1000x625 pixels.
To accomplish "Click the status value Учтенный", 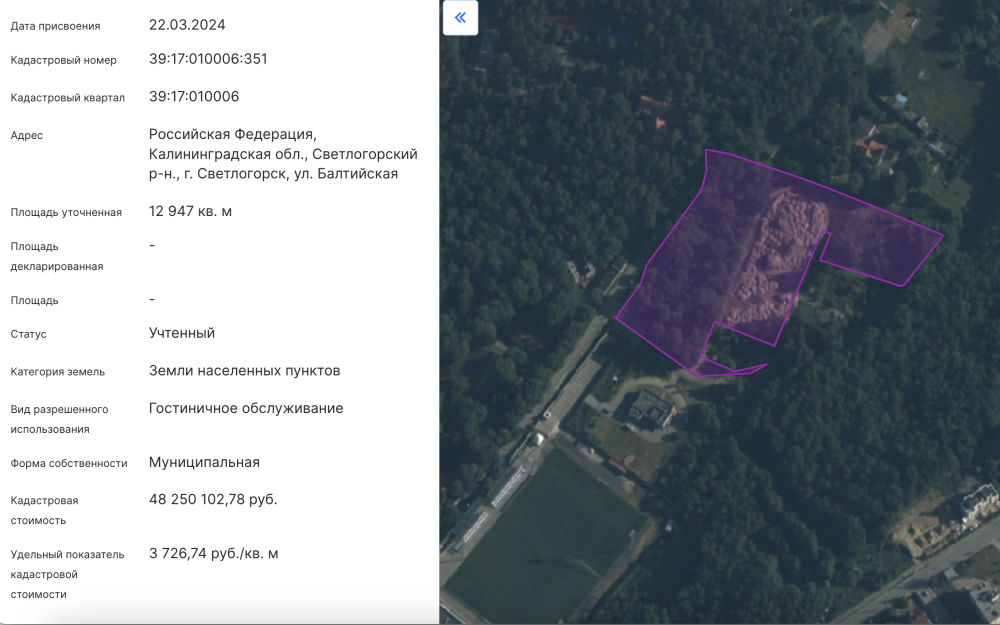I will pyautogui.click(x=182, y=333).
